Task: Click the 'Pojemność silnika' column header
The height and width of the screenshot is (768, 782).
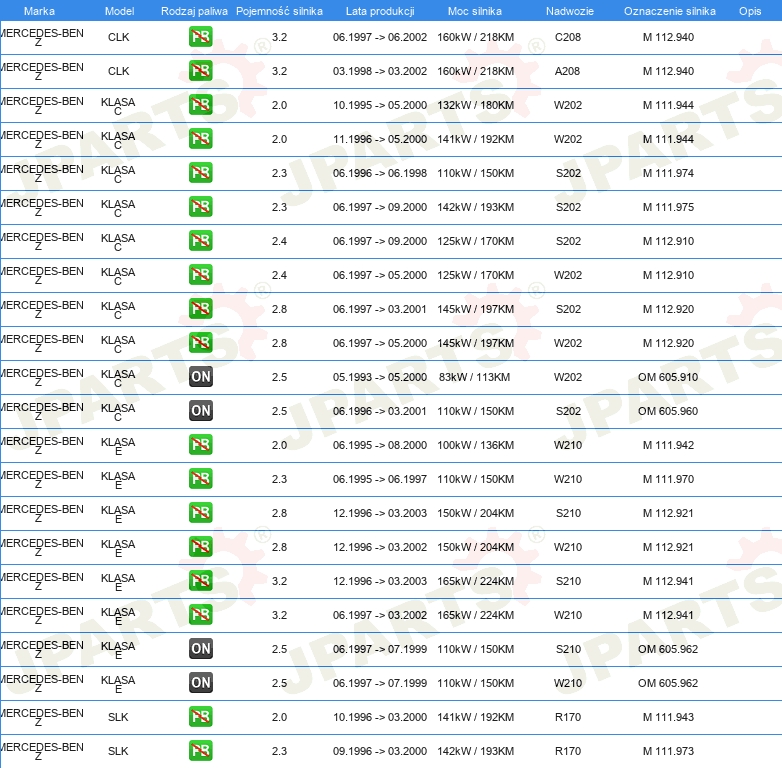Action: pos(280,11)
